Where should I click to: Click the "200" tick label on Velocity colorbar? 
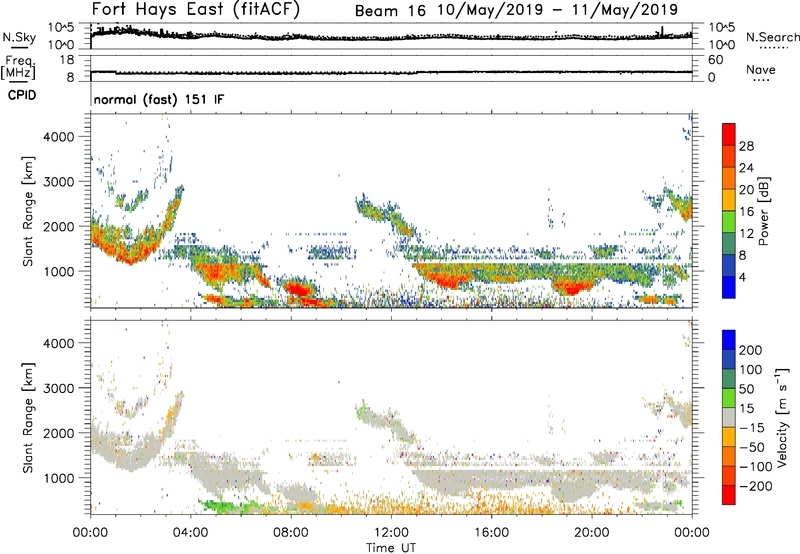(x=751, y=350)
